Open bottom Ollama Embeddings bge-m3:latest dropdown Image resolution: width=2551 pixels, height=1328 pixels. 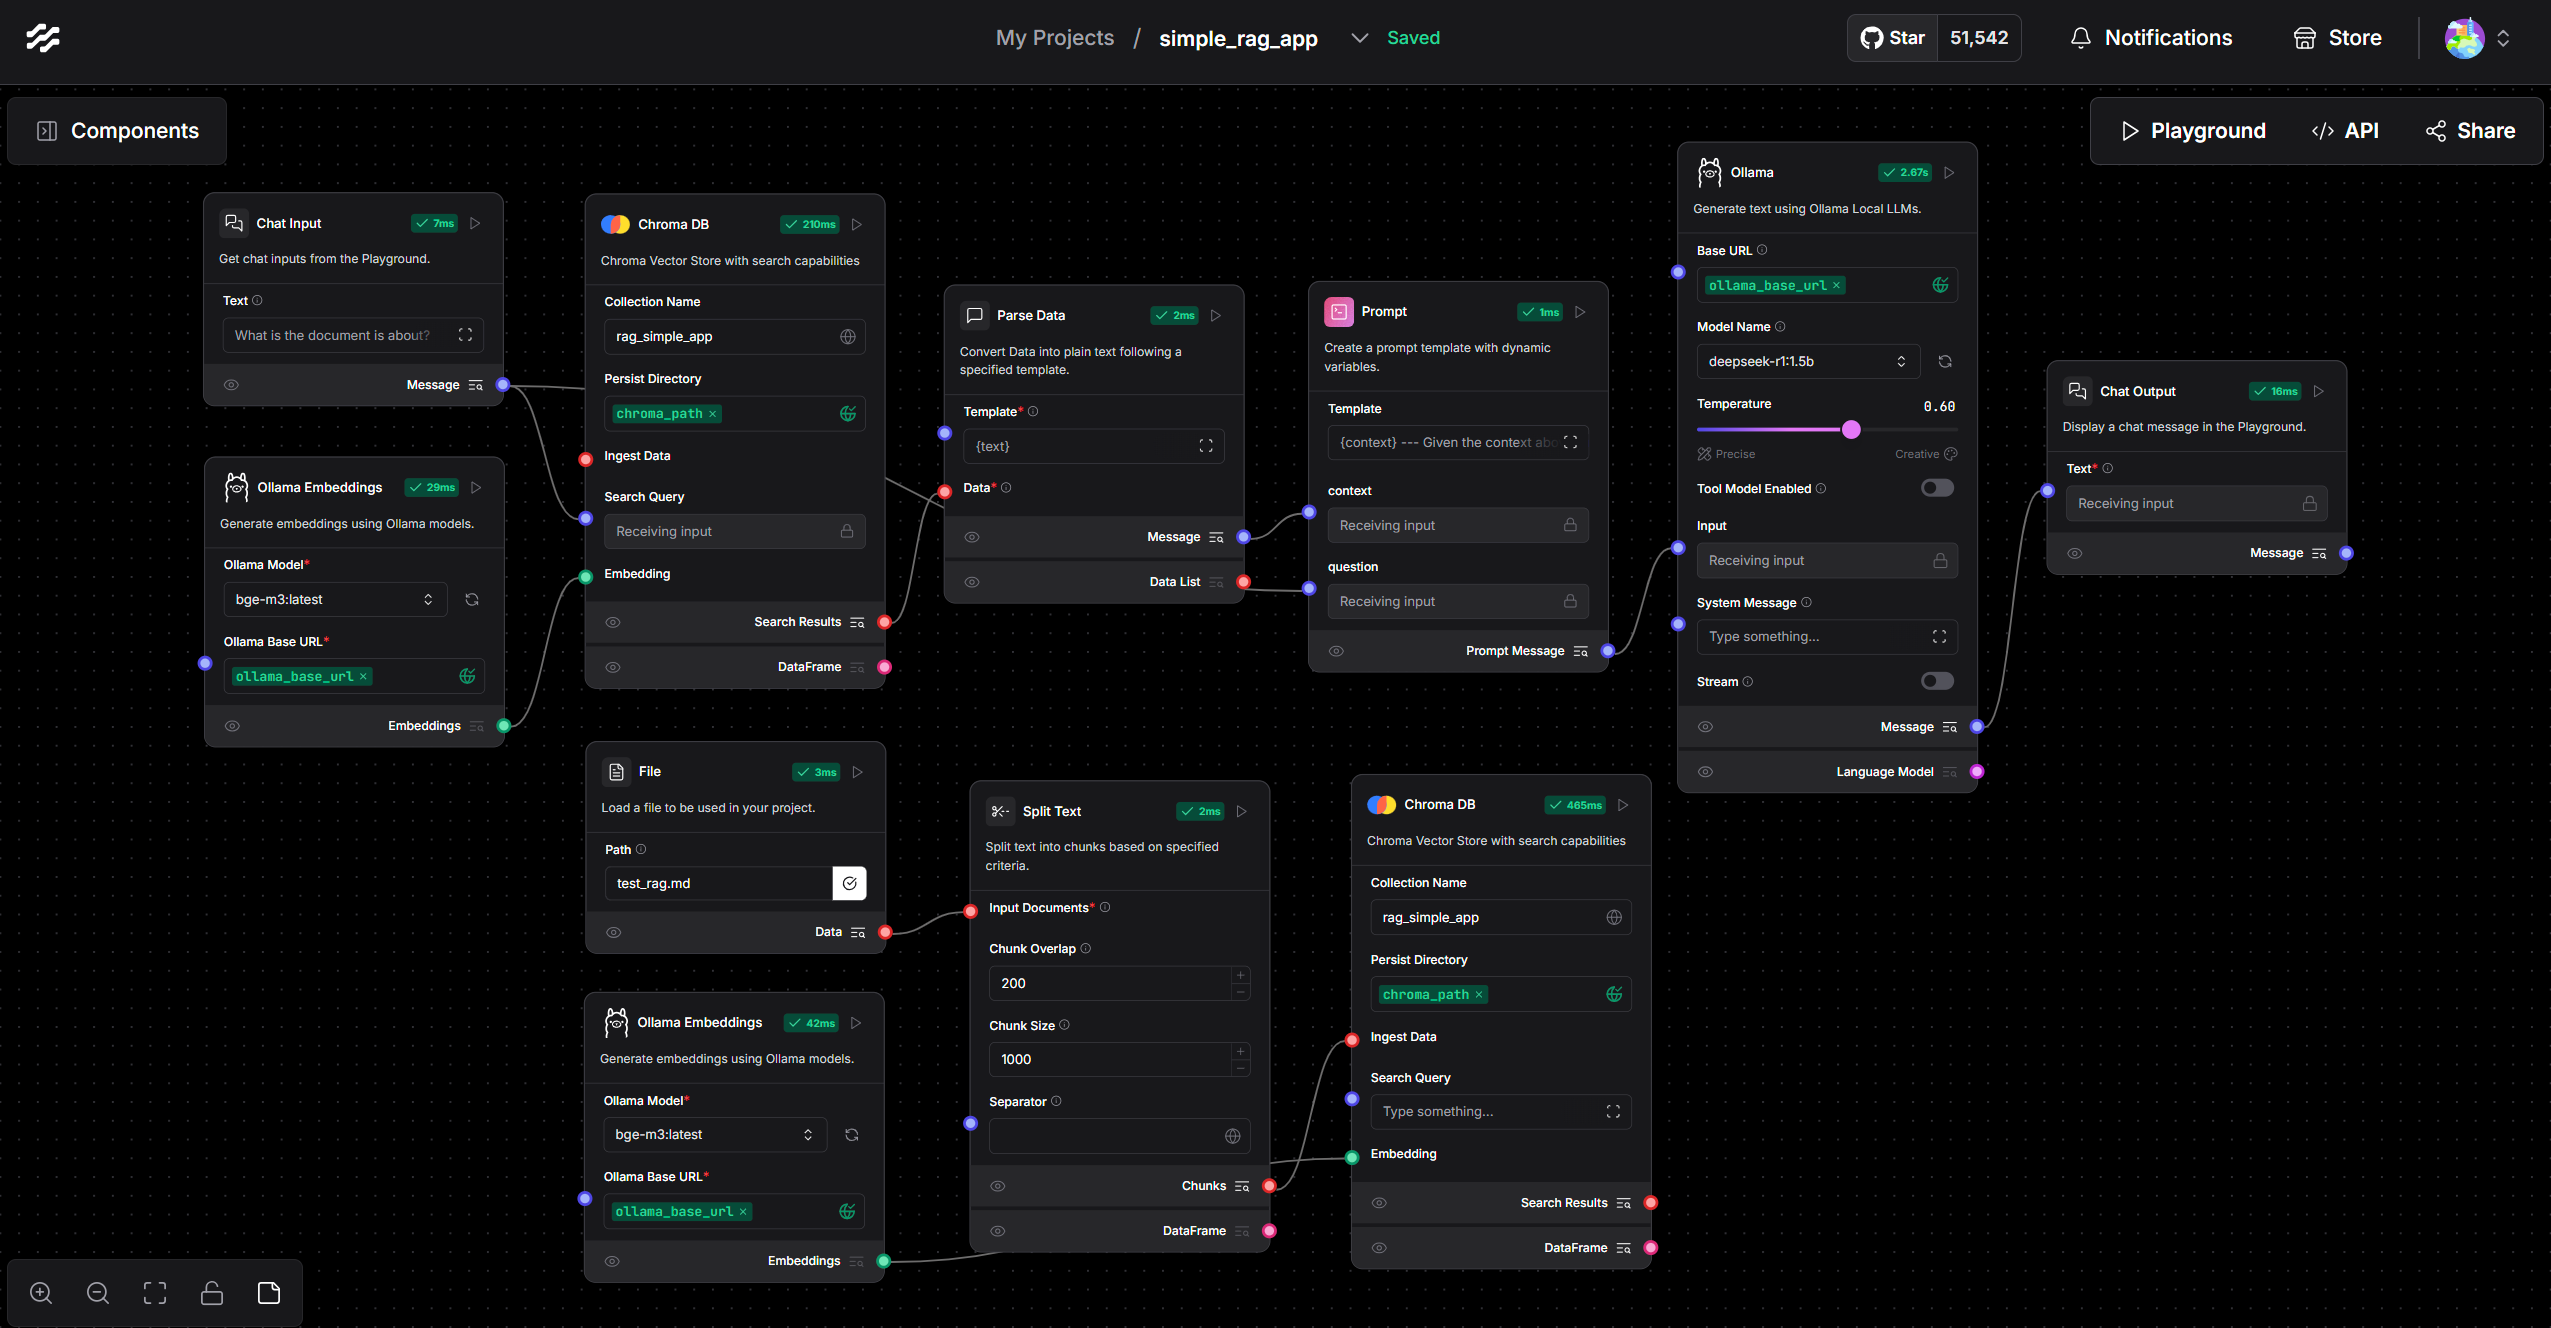click(x=715, y=1135)
